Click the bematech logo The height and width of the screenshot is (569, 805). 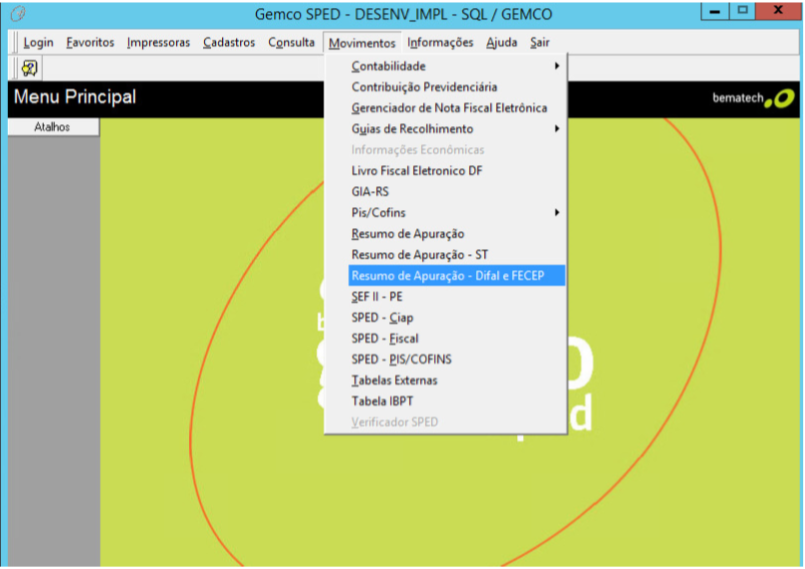point(753,98)
